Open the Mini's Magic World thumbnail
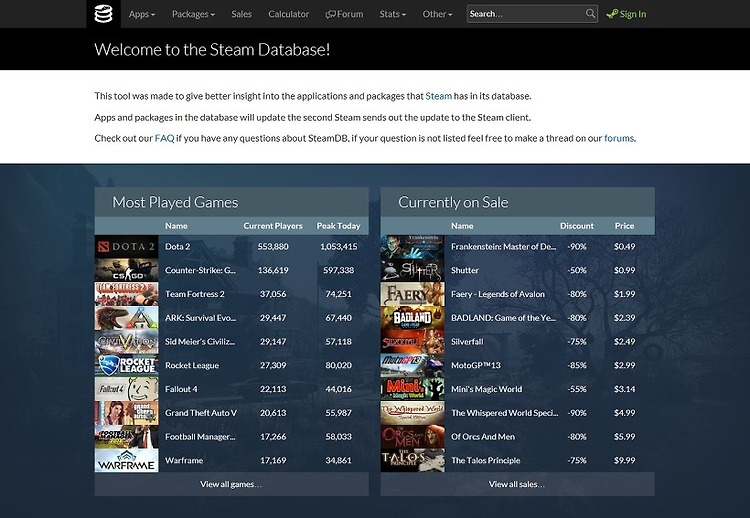Image resolution: width=750 pixels, height=518 pixels. pyautogui.click(x=412, y=389)
